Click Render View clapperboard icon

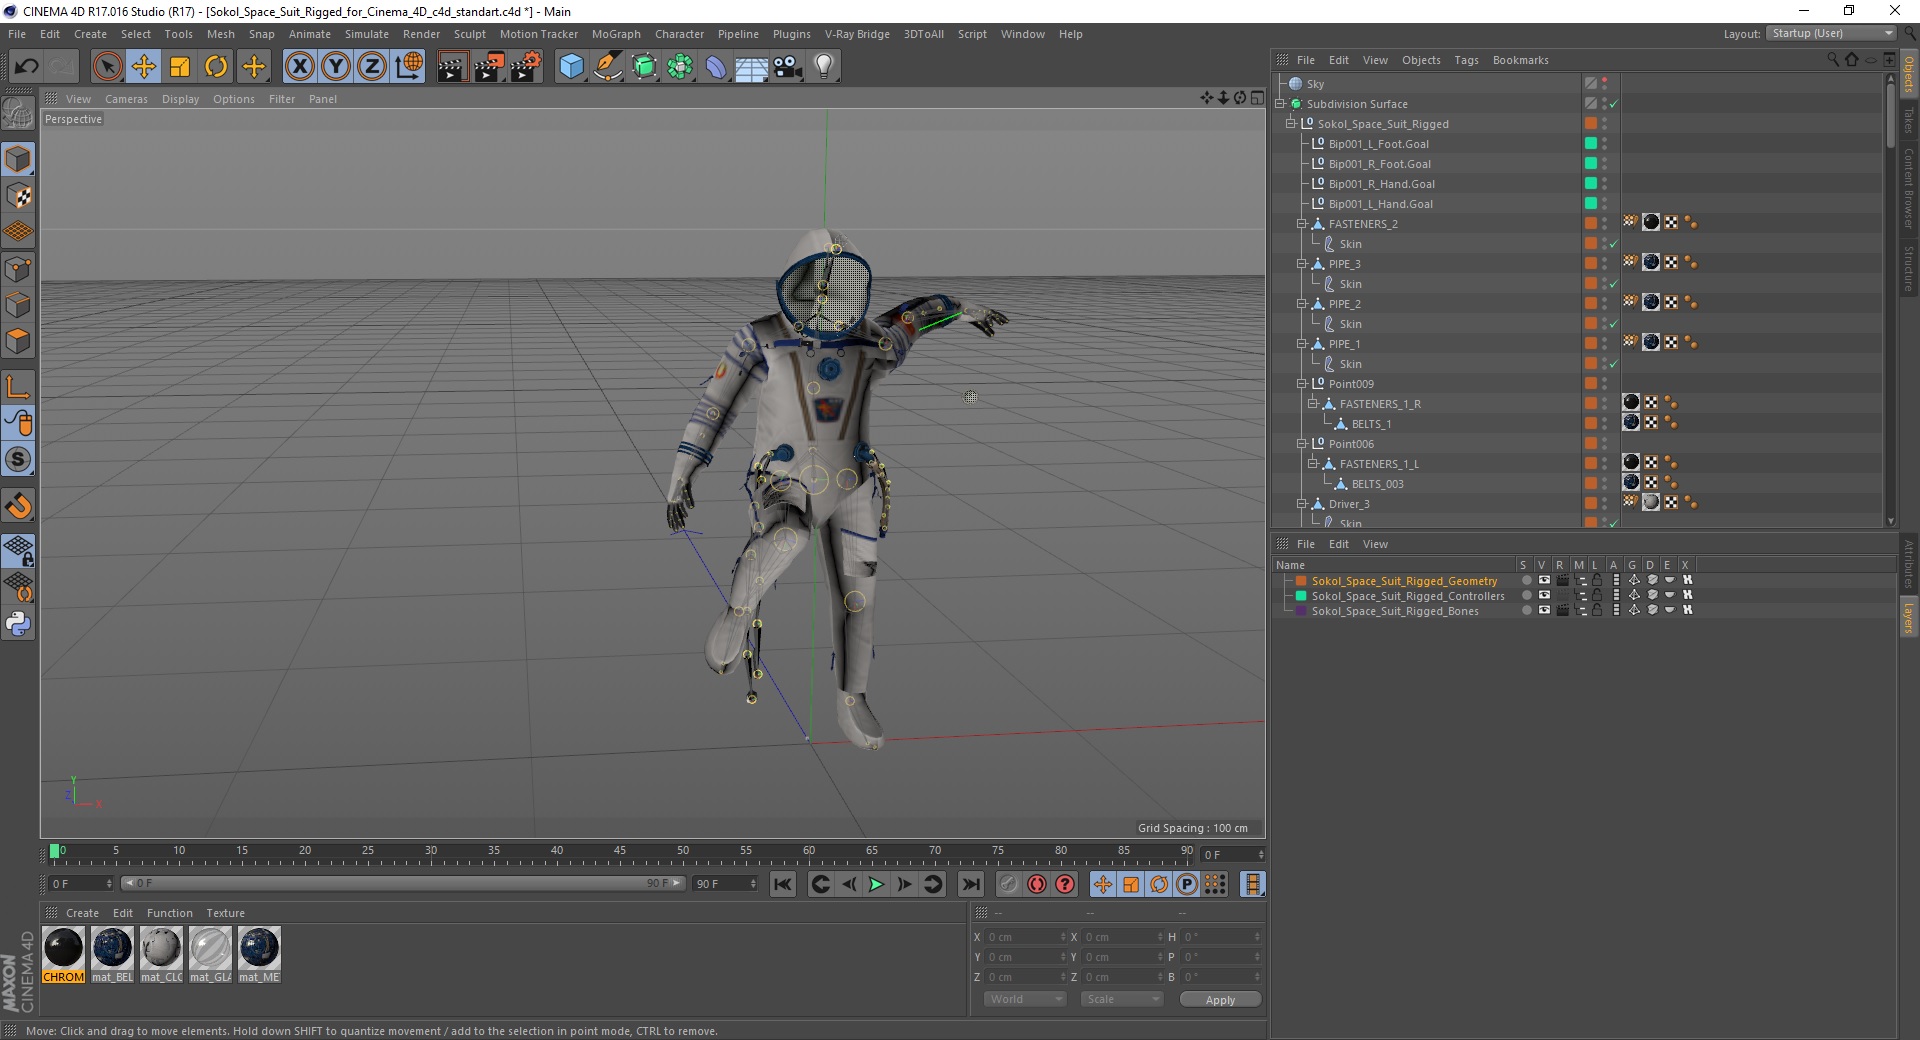pos(452,67)
